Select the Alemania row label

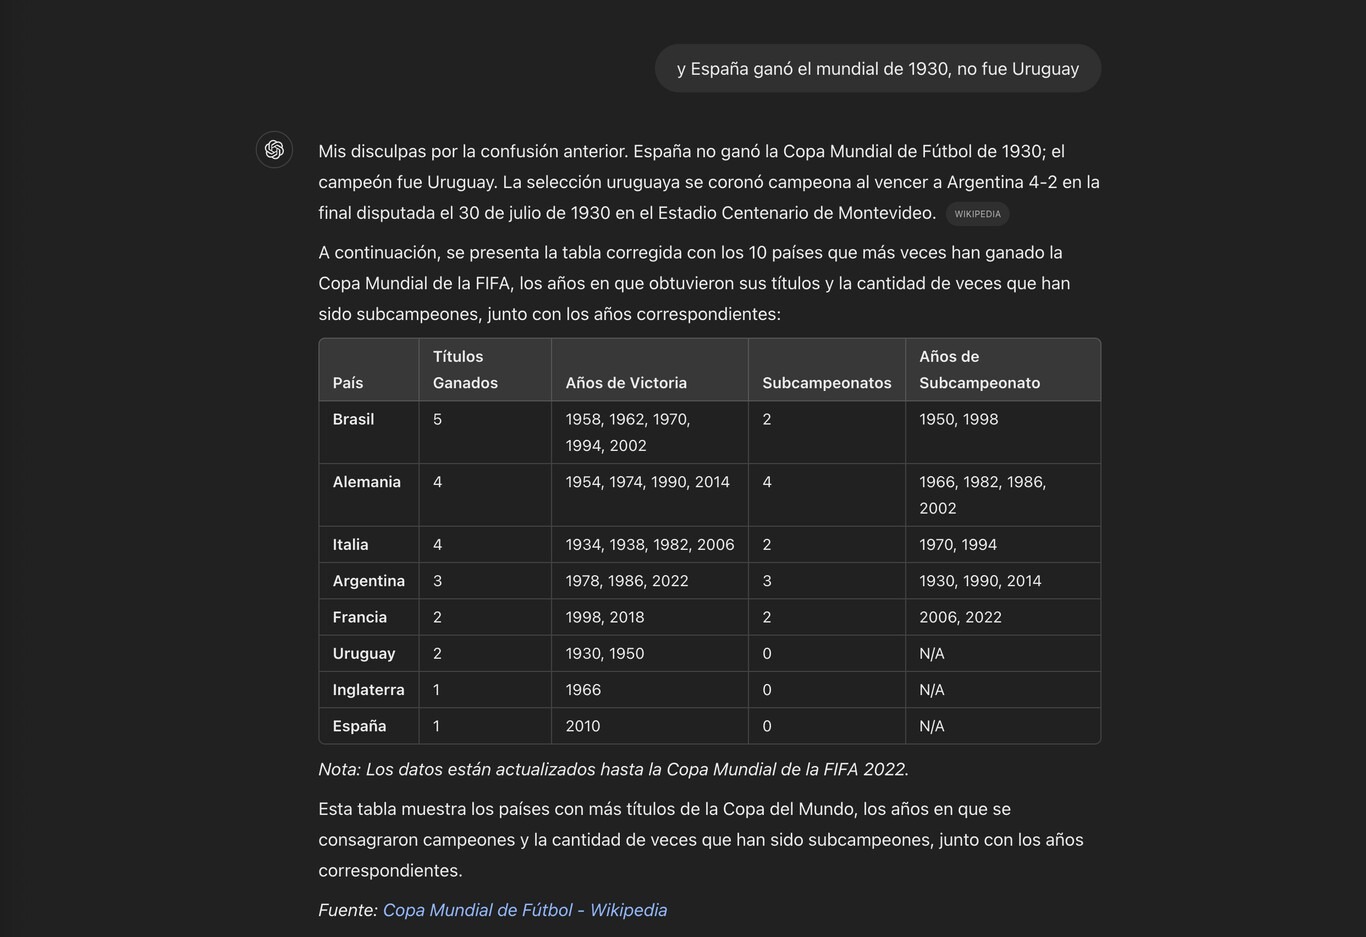click(x=366, y=482)
